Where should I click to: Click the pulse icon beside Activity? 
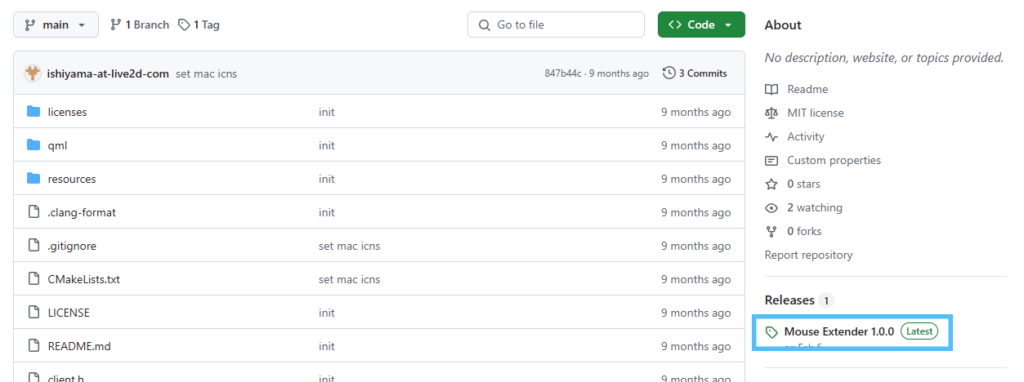(x=771, y=136)
